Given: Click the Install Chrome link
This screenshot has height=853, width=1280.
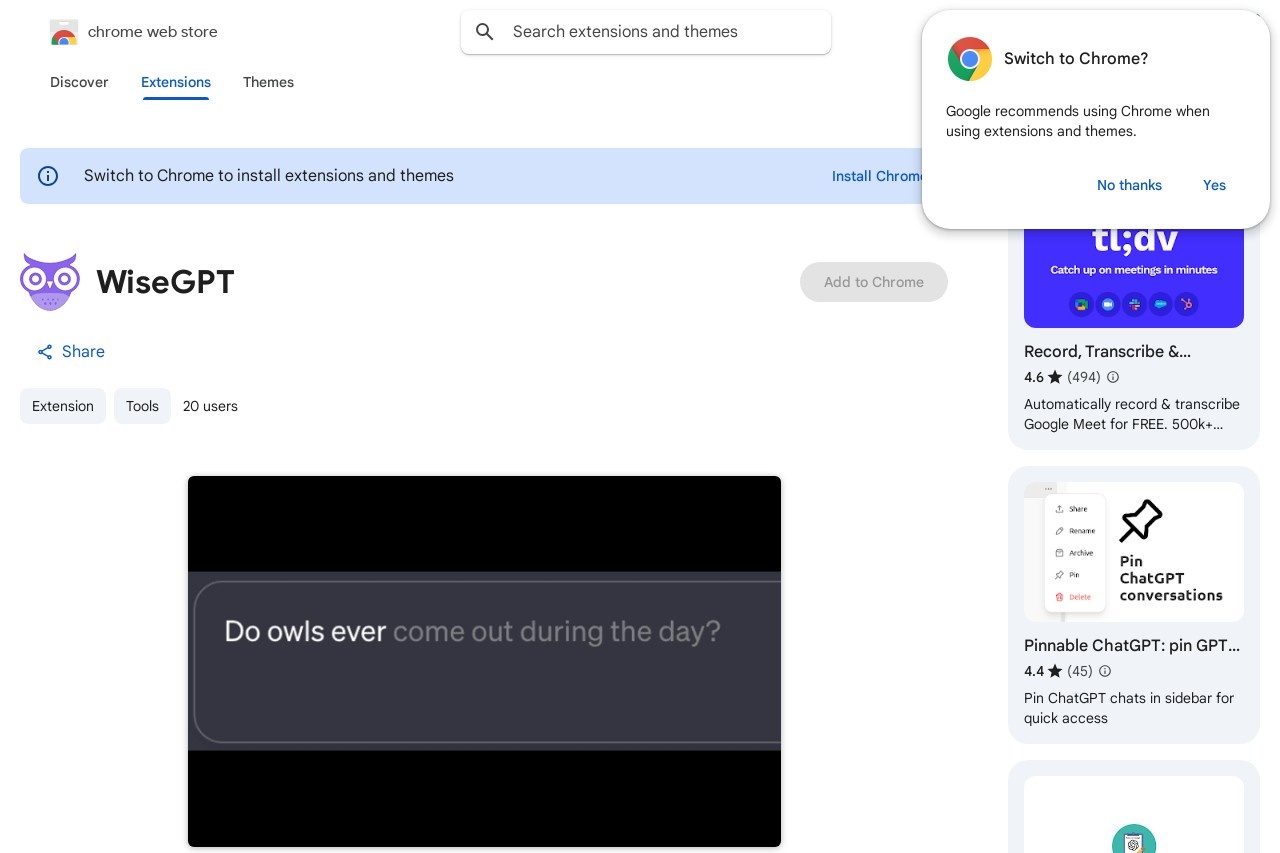Looking at the screenshot, I should (877, 176).
